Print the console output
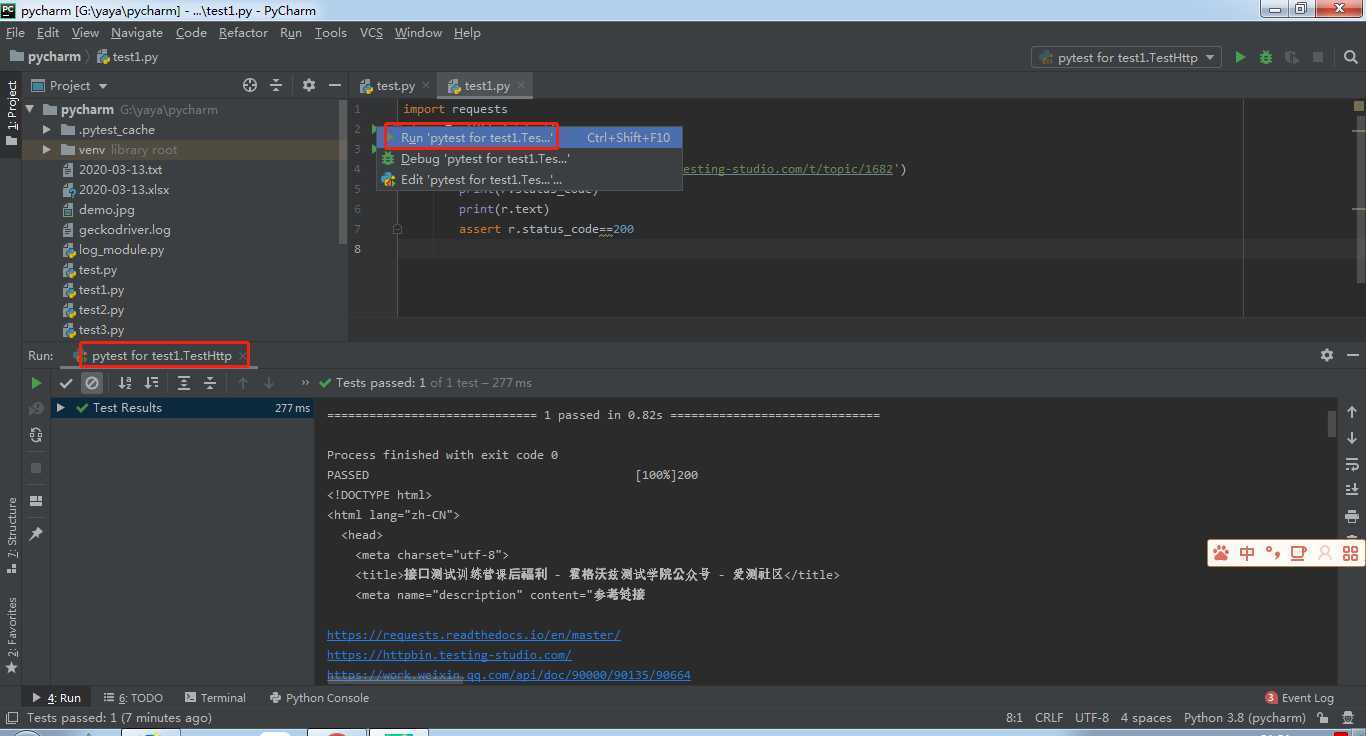The width and height of the screenshot is (1366, 736). click(x=1352, y=516)
